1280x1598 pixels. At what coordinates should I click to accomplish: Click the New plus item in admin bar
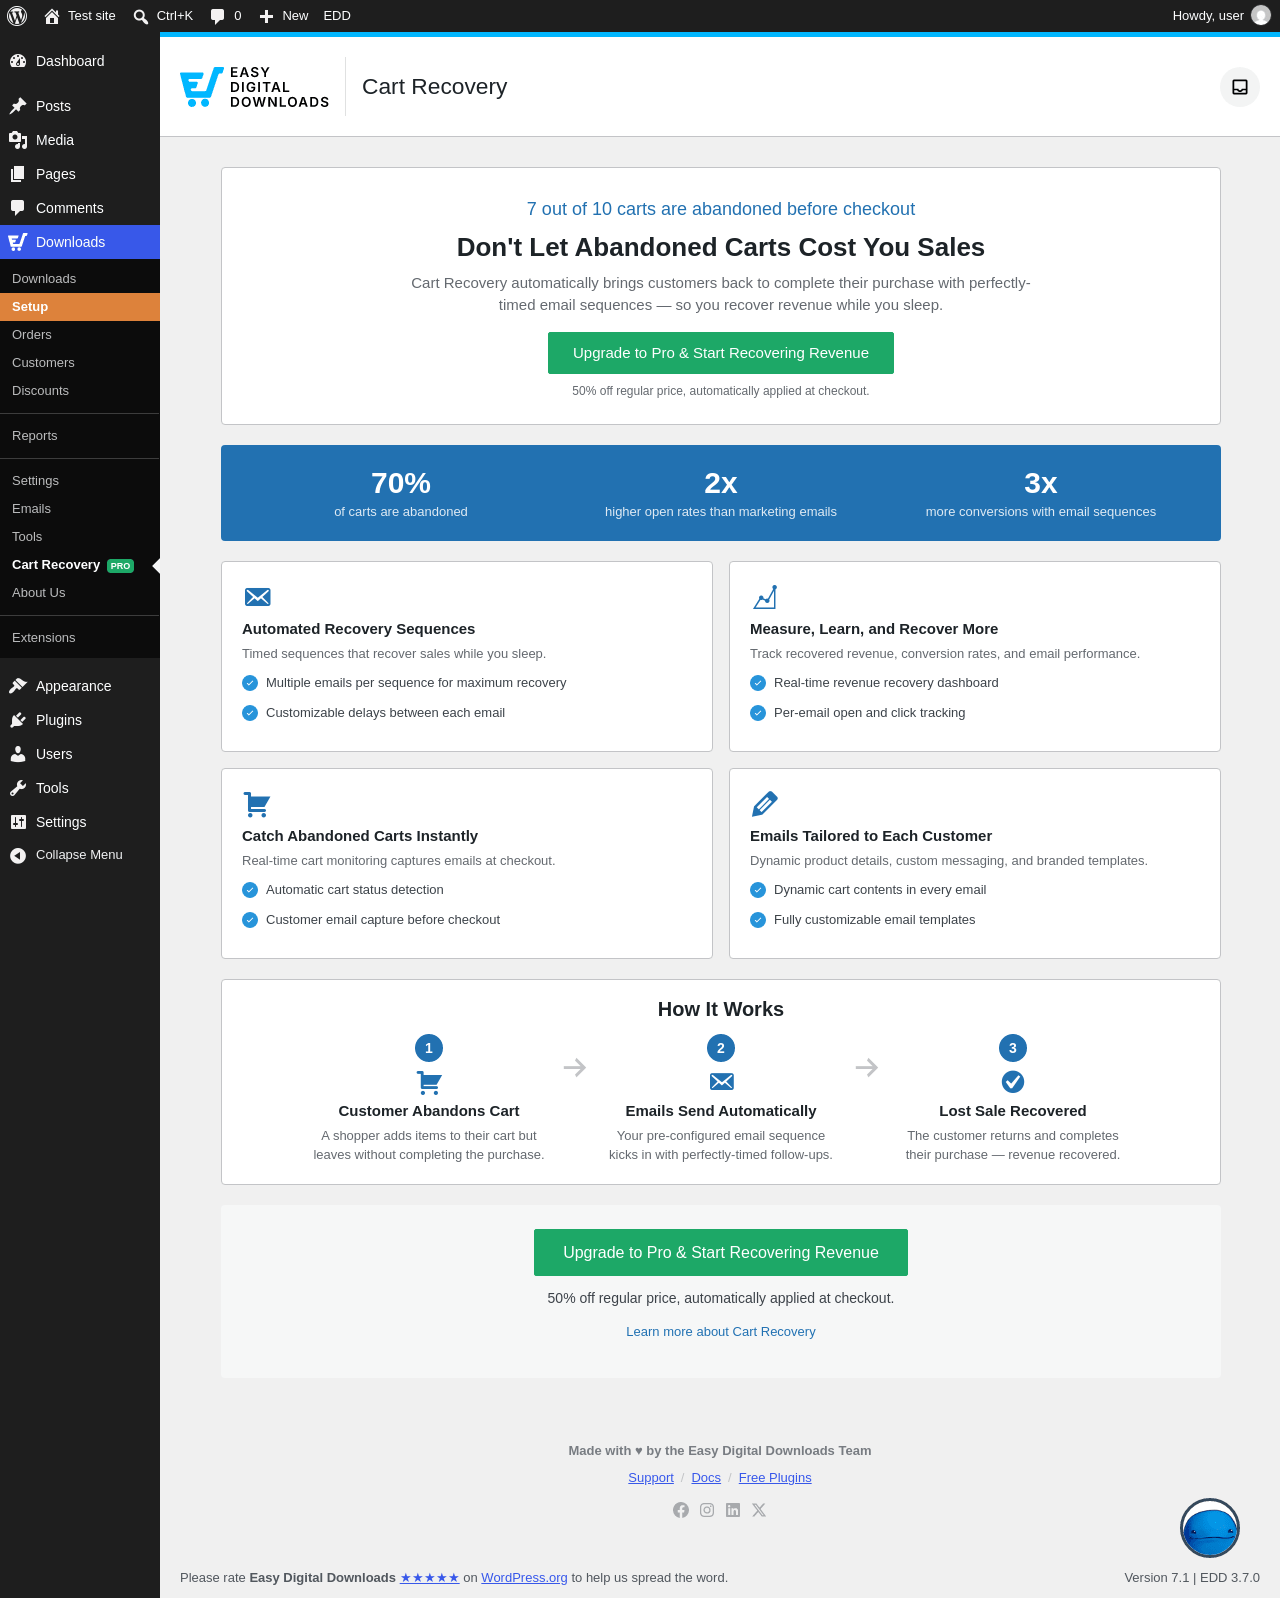(x=284, y=16)
